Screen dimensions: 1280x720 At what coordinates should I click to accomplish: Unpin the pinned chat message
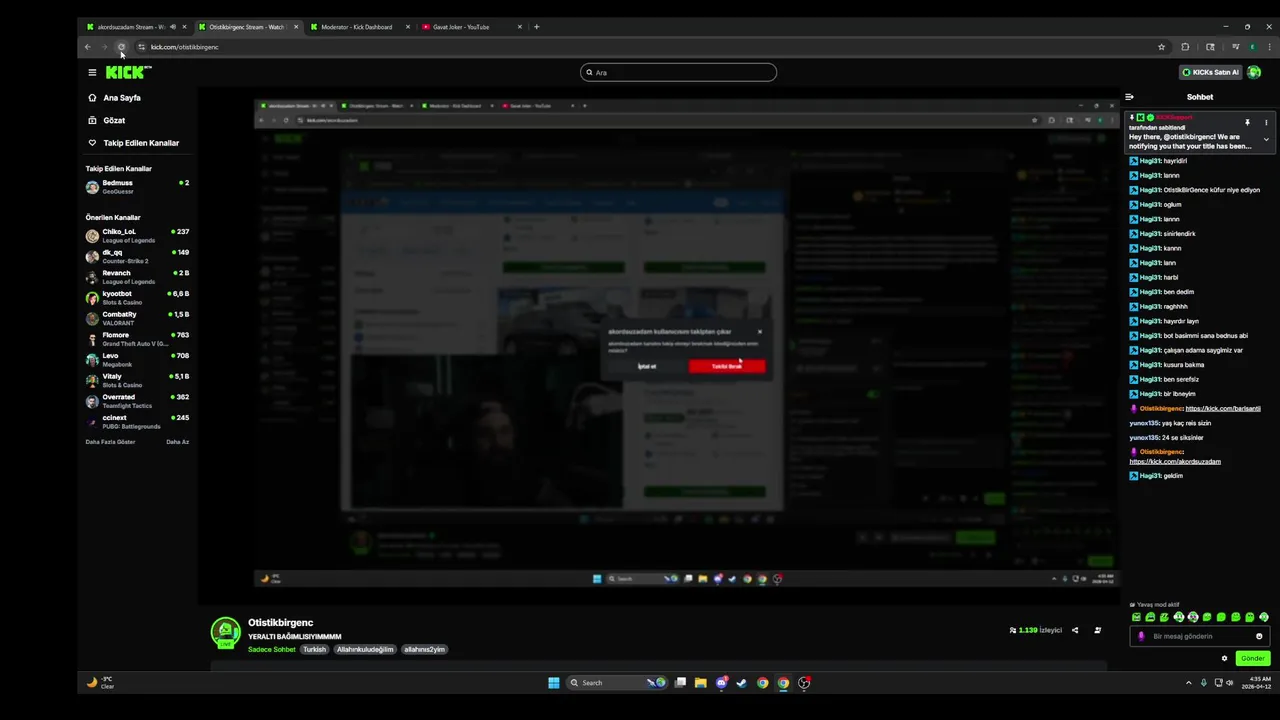[1247, 122]
